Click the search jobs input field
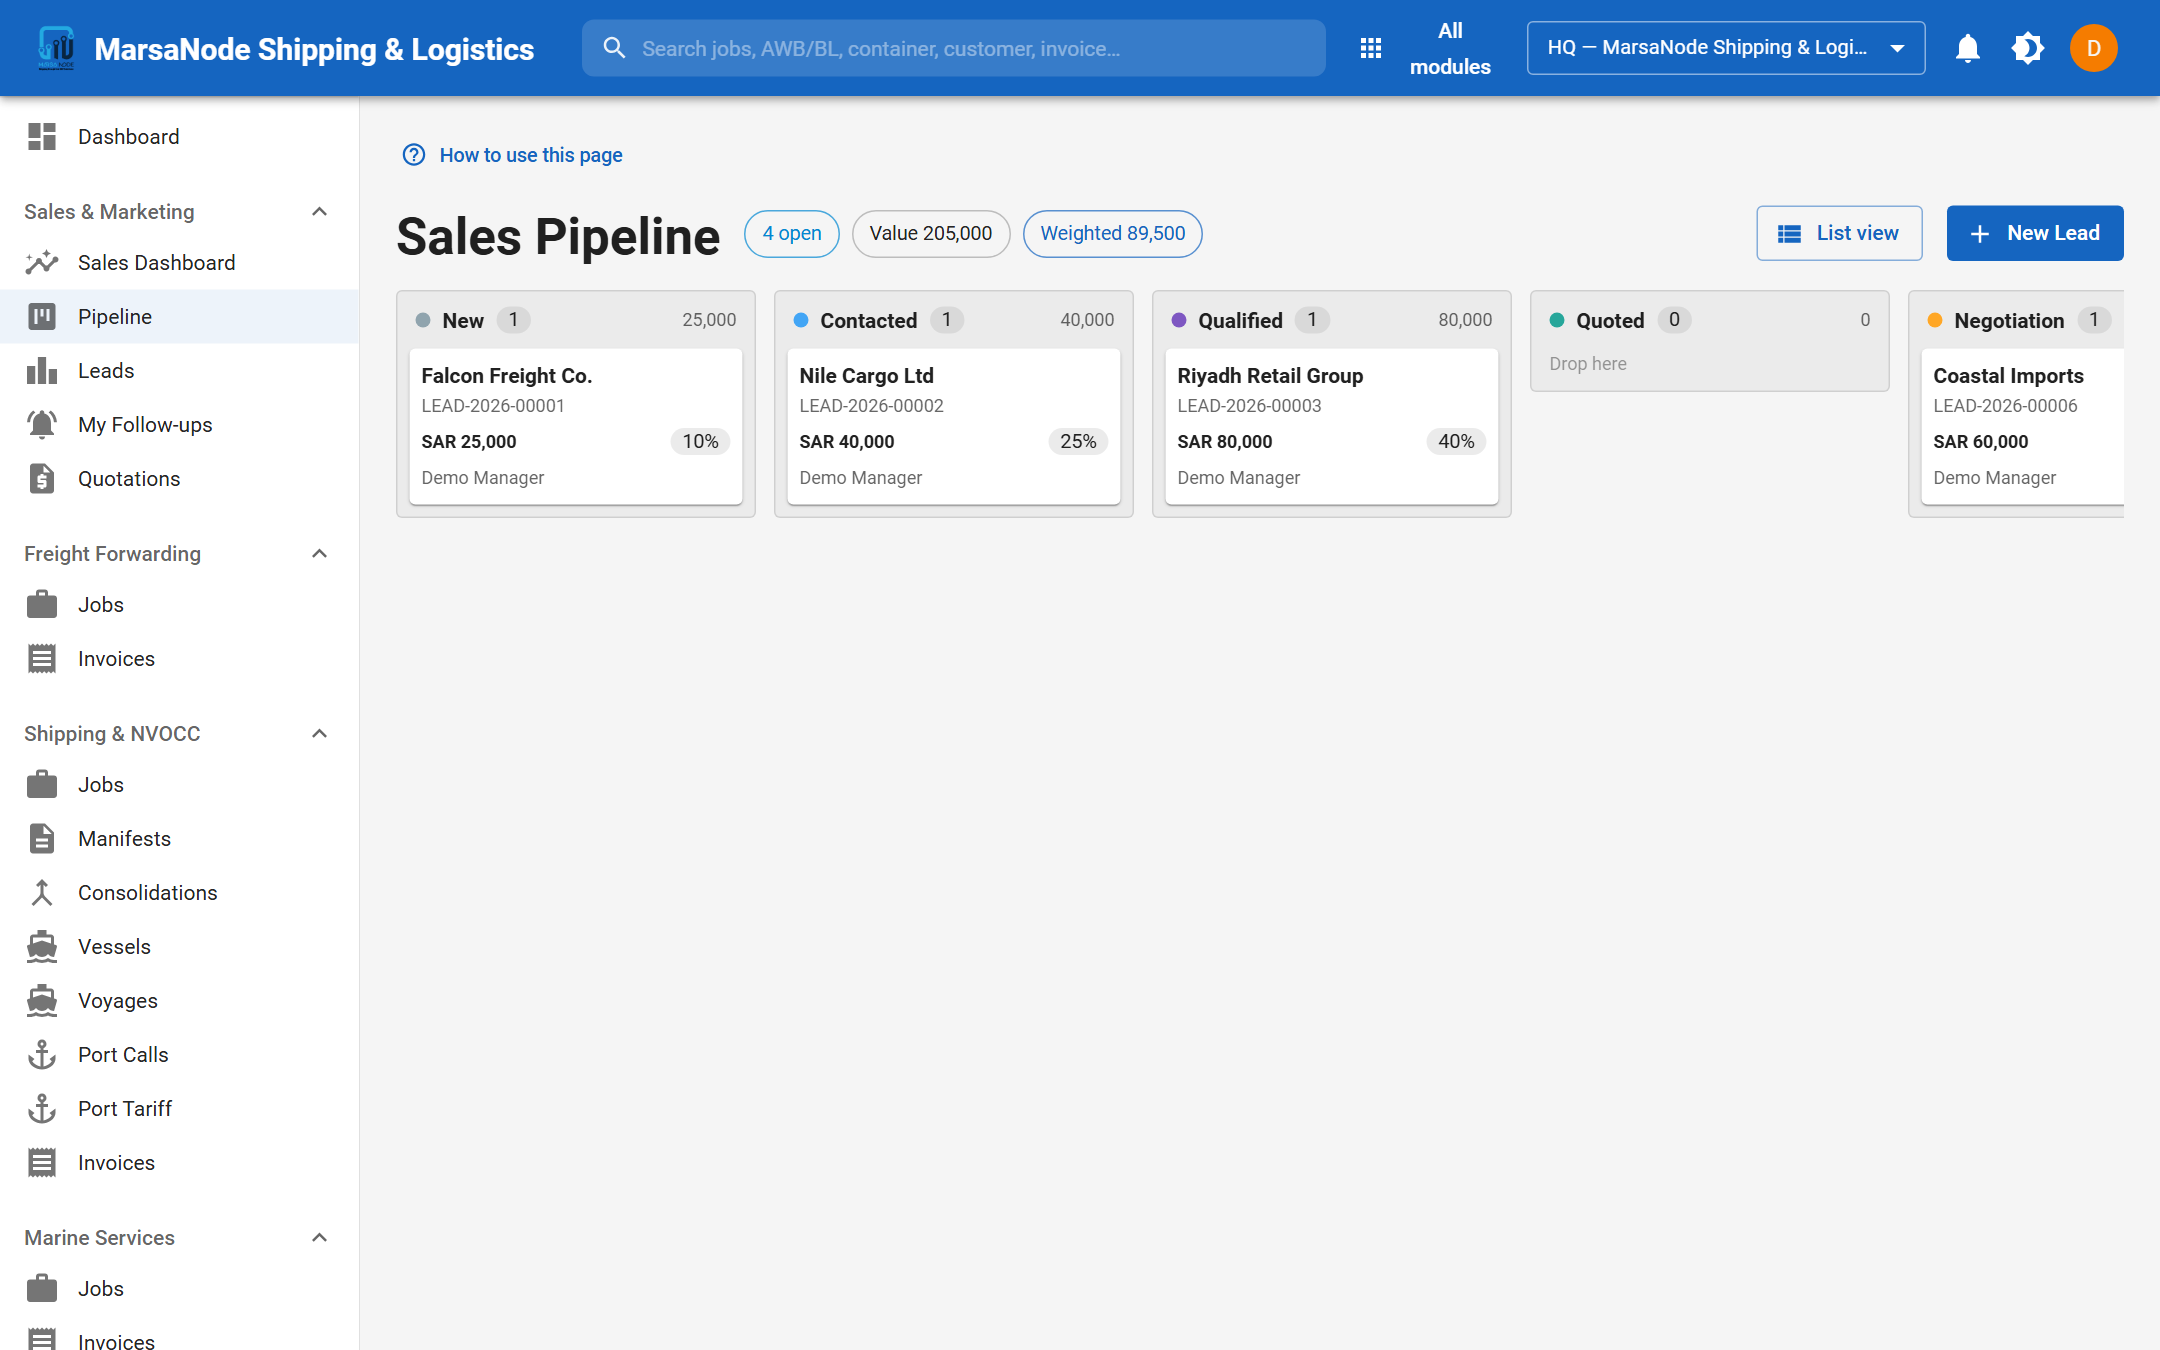Screen dimensions: 2160x1350 954,48
